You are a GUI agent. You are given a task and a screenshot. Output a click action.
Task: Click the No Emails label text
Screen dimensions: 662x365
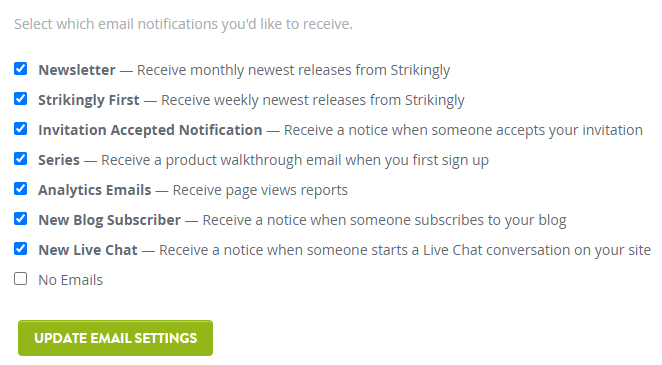click(71, 280)
